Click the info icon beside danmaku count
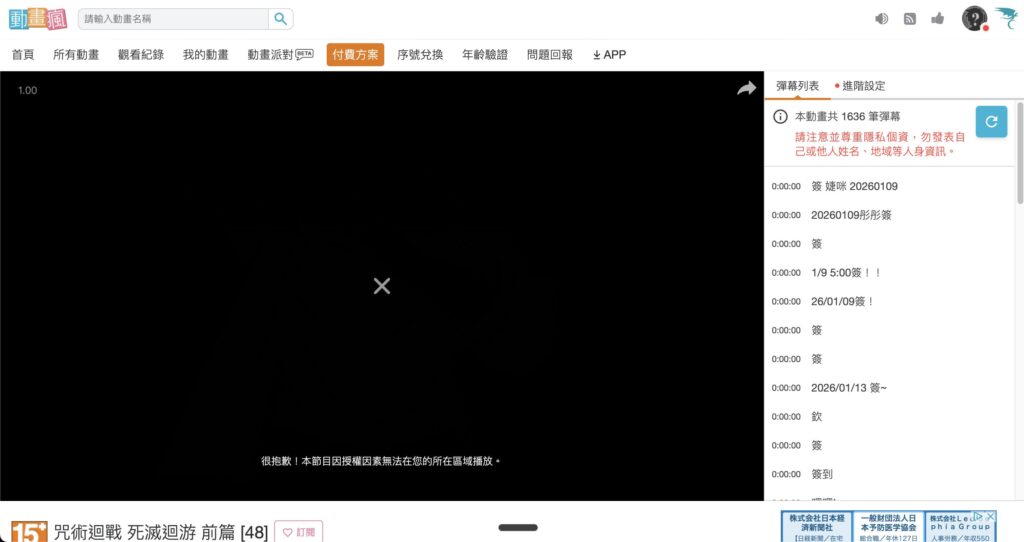Image resolution: width=1024 pixels, height=542 pixels. click(781, 117)
